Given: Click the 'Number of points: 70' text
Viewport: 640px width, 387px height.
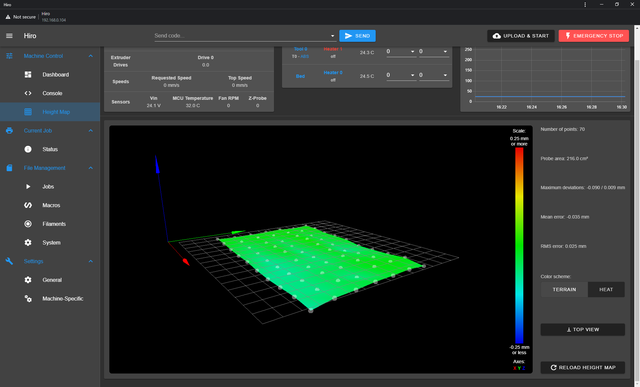Looking at the screenshot, I should click(562, 129).
